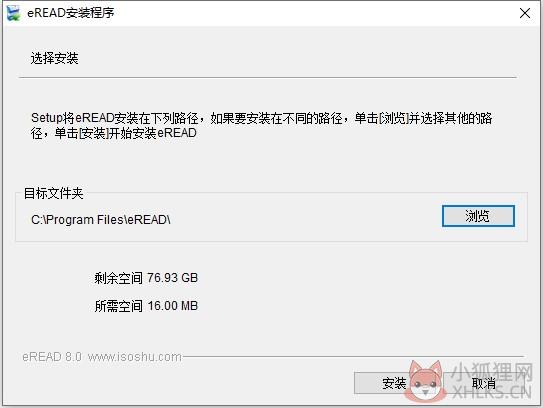
Task: Click the 剩余空间 label
Action: click(x=118, y=278)
